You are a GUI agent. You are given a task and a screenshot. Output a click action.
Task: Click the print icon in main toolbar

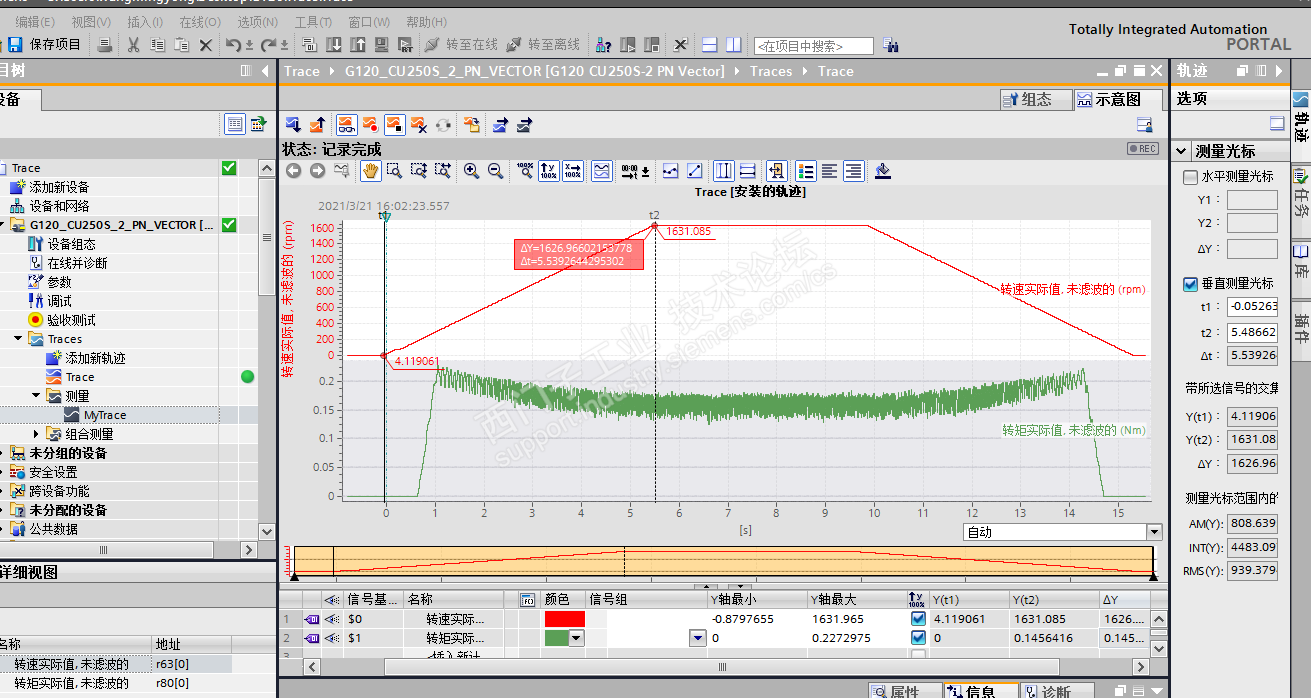105,45
